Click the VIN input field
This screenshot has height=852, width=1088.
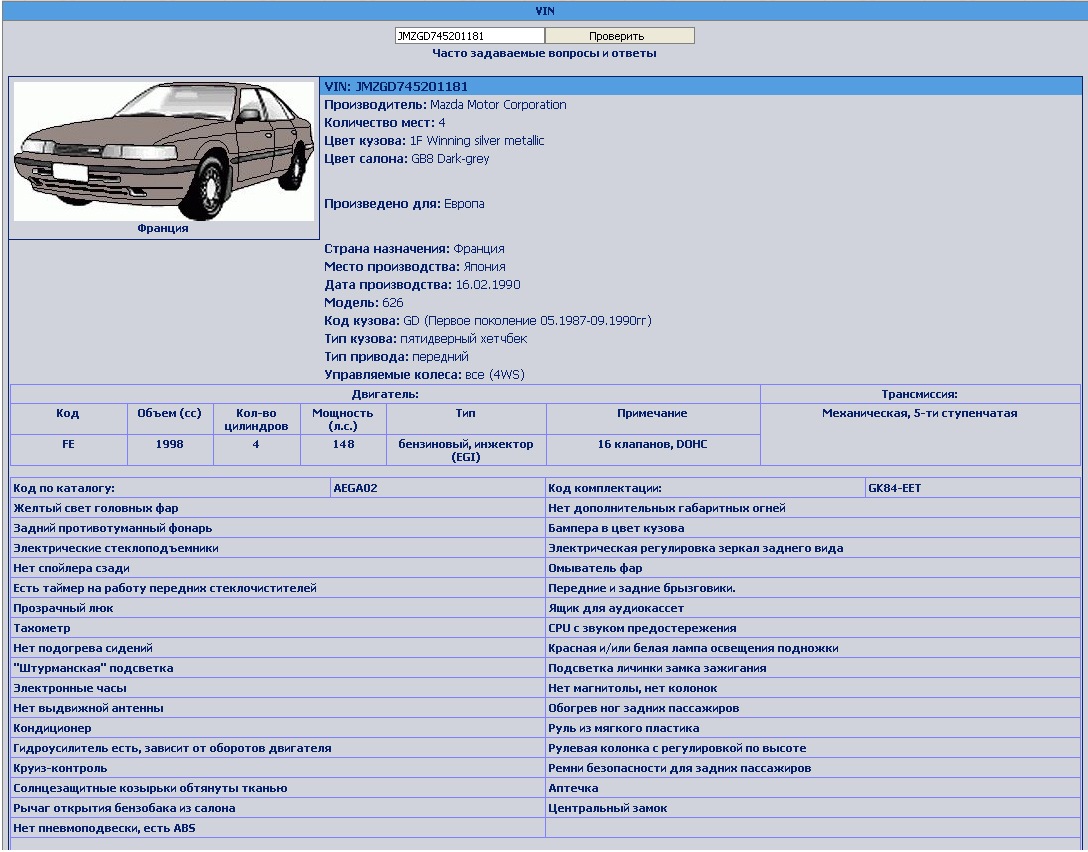click(470, 36)
